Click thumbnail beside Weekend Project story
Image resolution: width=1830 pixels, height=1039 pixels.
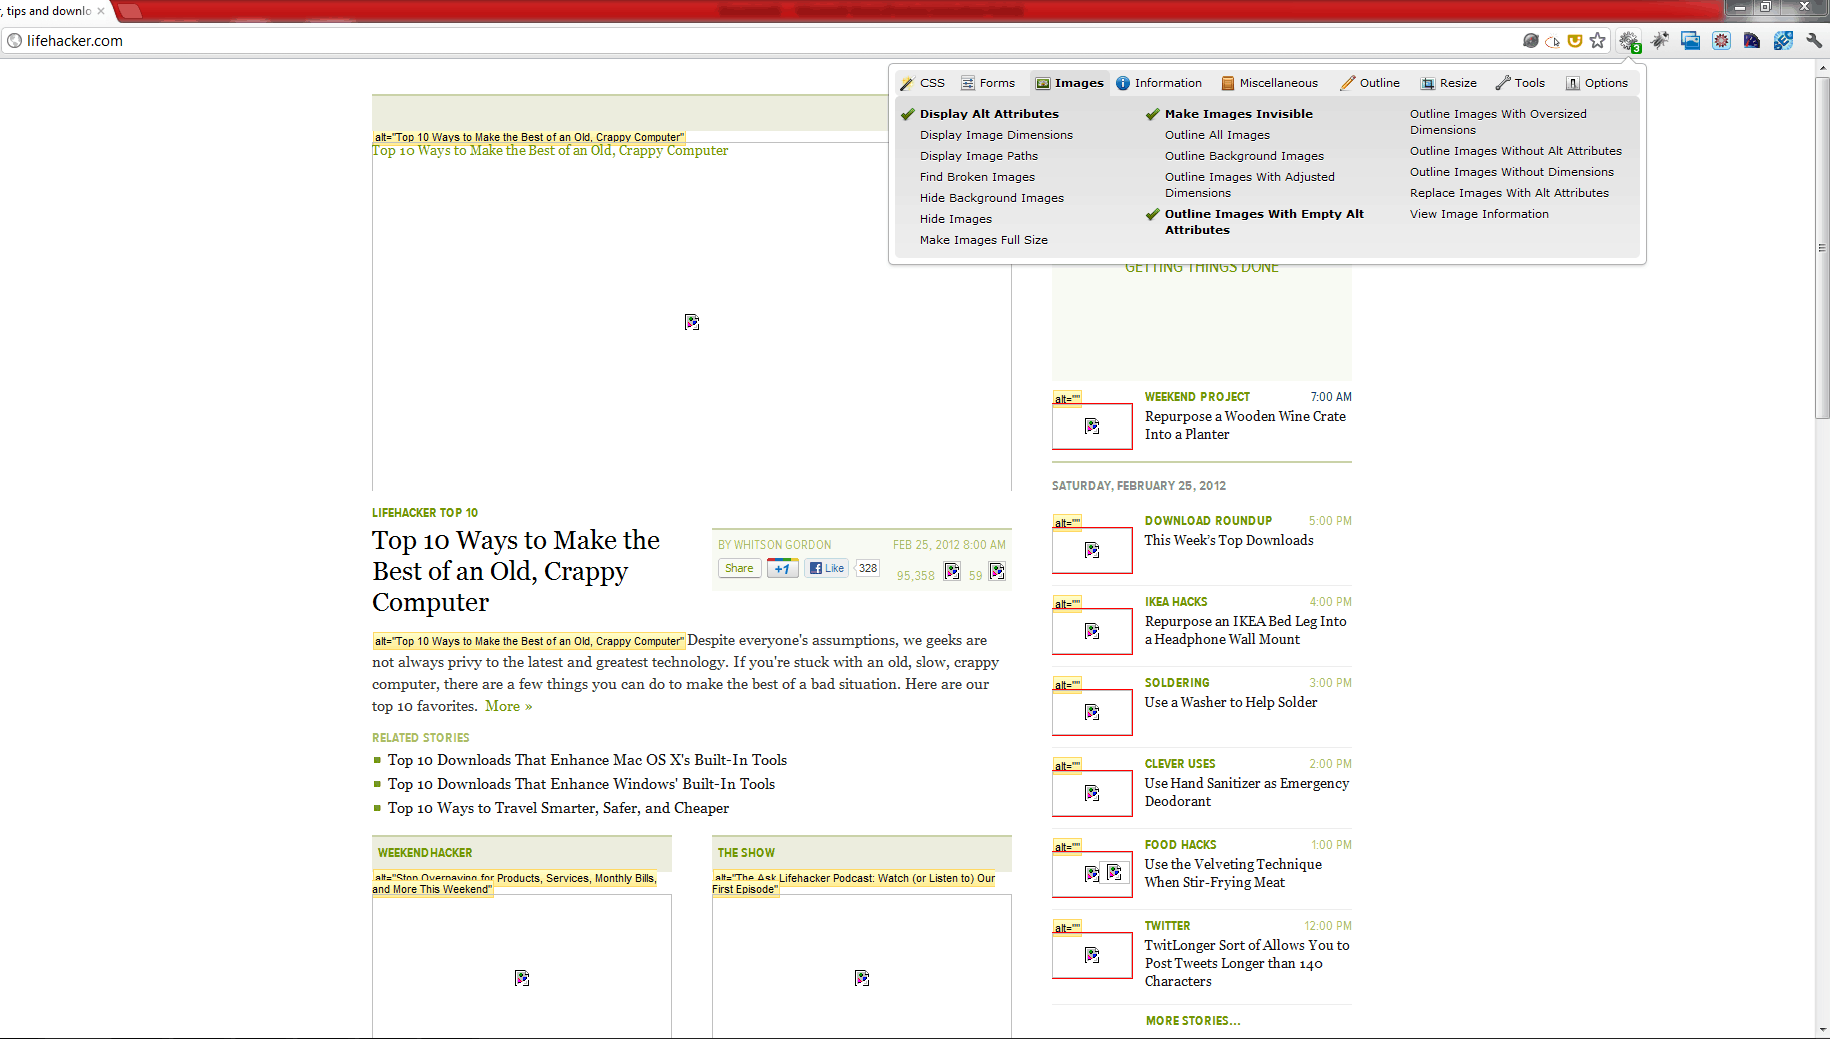1092,426
